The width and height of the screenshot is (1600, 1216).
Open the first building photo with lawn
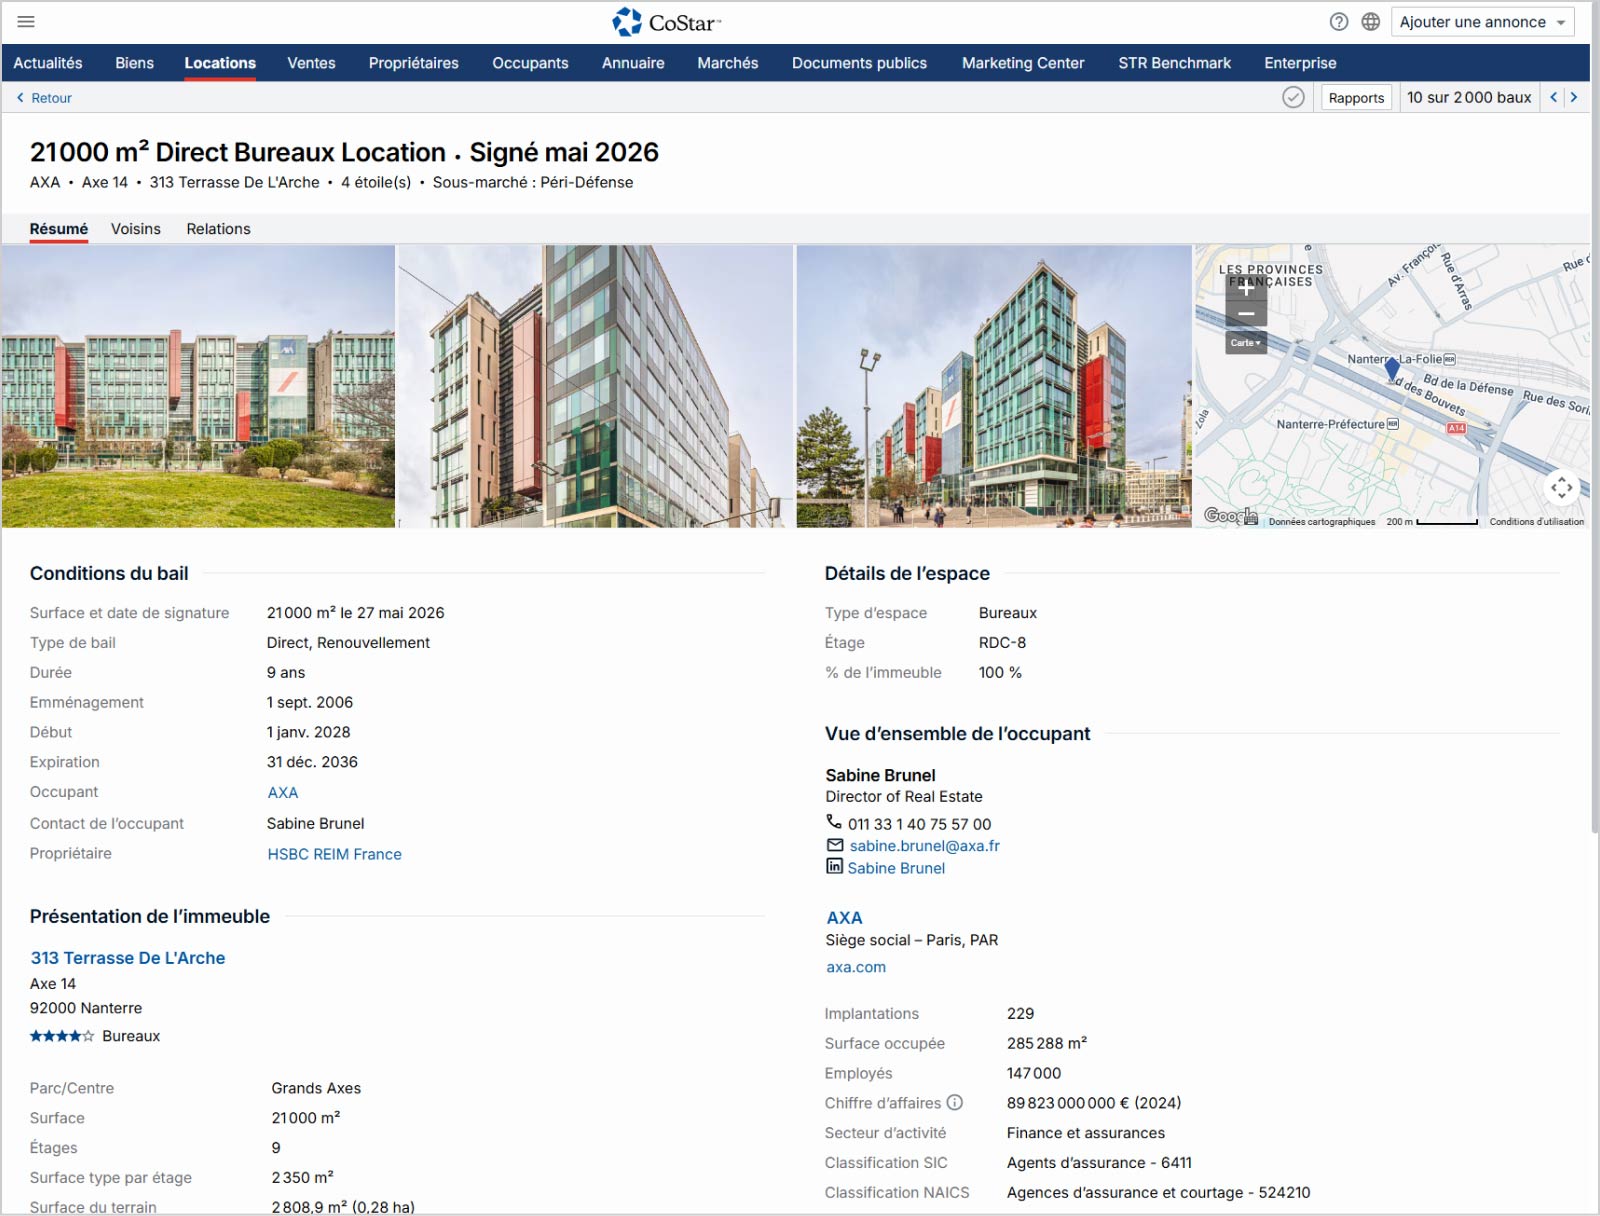pyautogui.click(x=198, y=386)
